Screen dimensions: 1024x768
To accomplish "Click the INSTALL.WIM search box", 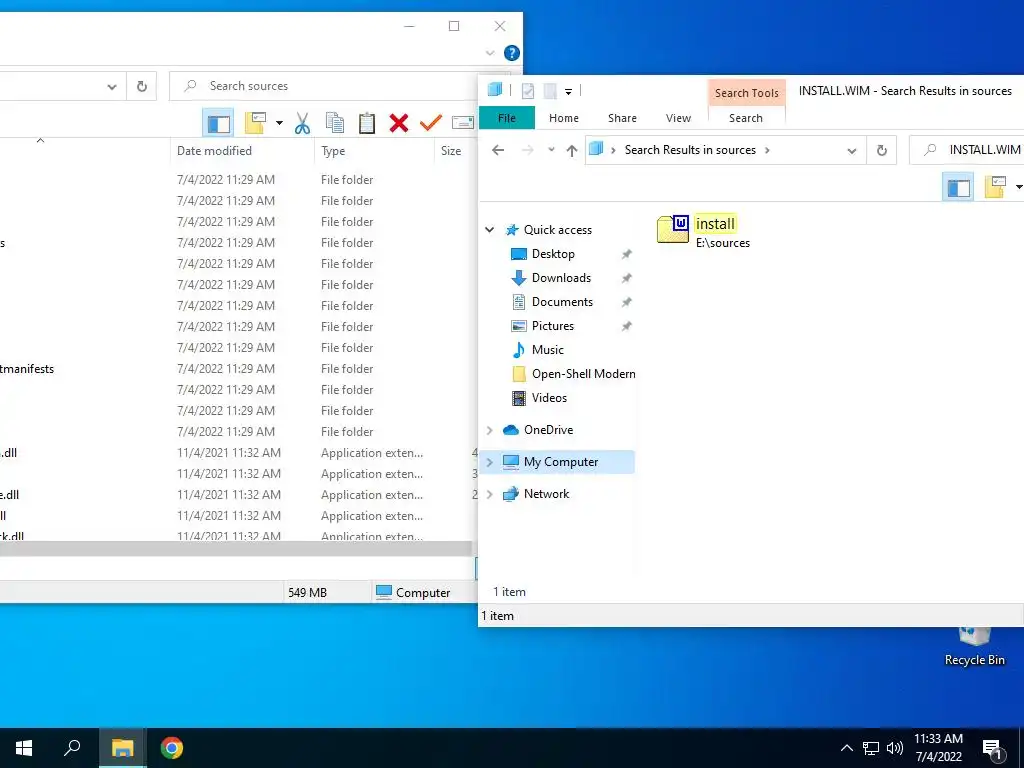I will point(967,150).
